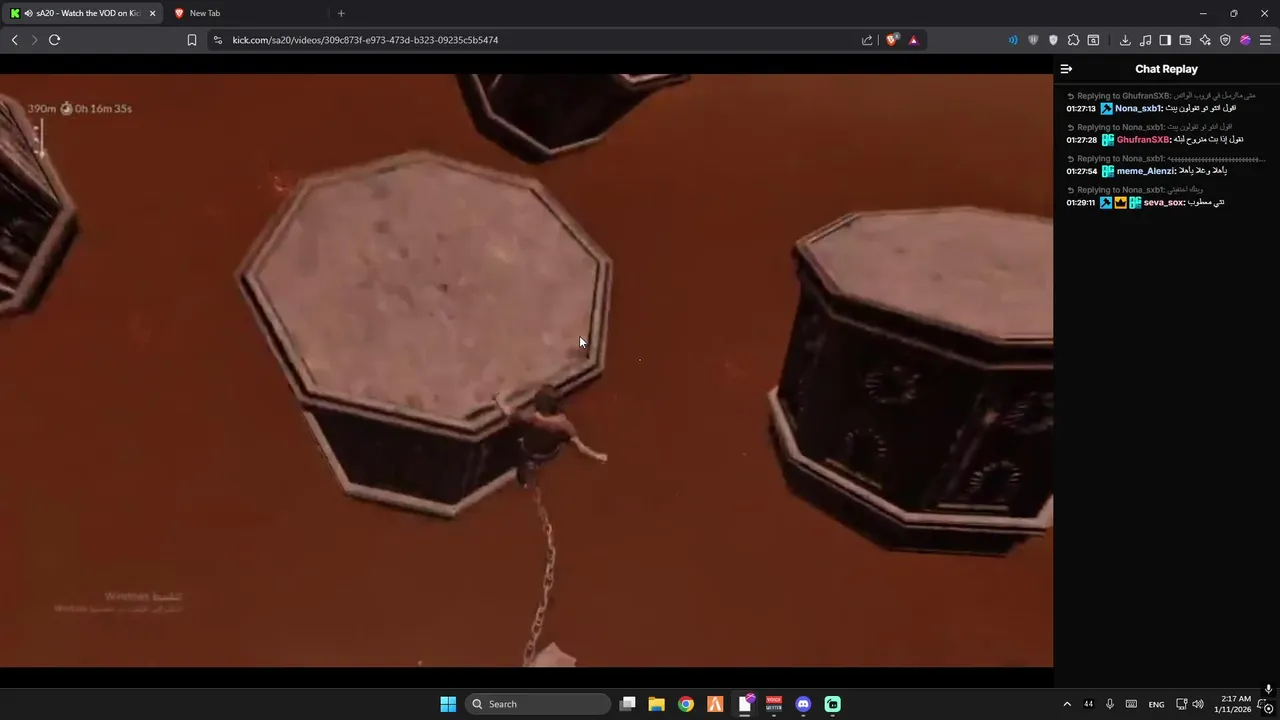Open the Brave Rewards triangle icon
Image resolution: width=1280 pixels, height=720 pixels.
pos(913,40)
